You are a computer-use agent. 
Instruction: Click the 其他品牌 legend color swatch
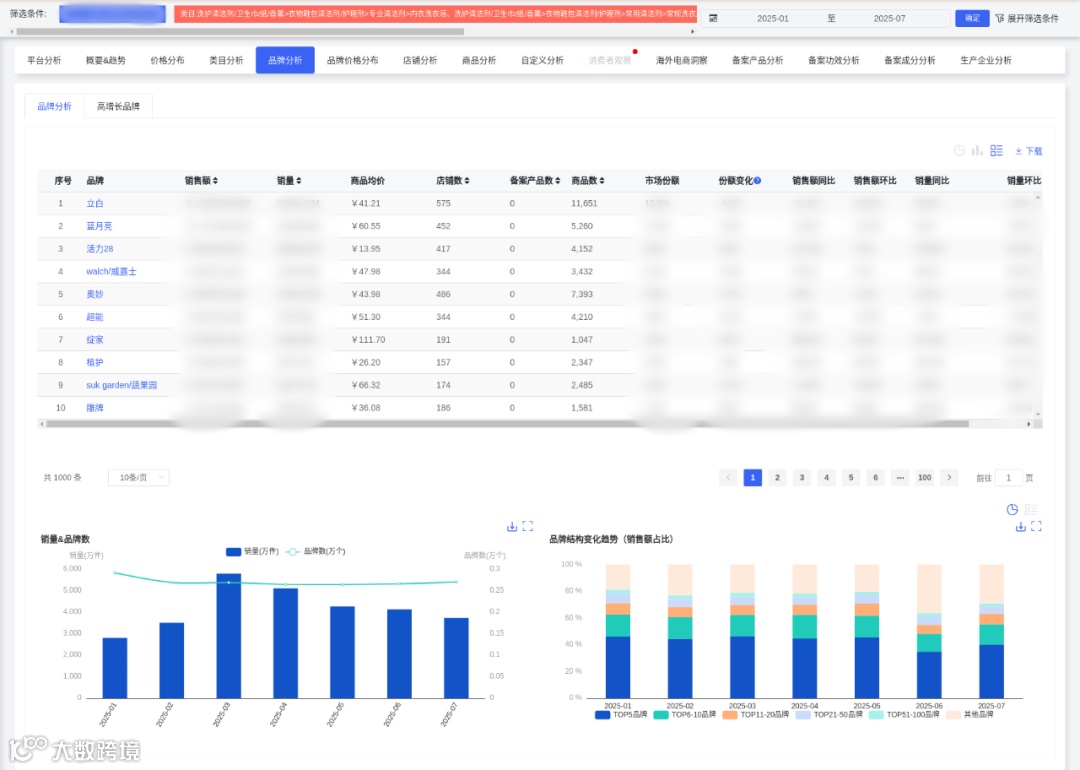(x=953, y=715)
